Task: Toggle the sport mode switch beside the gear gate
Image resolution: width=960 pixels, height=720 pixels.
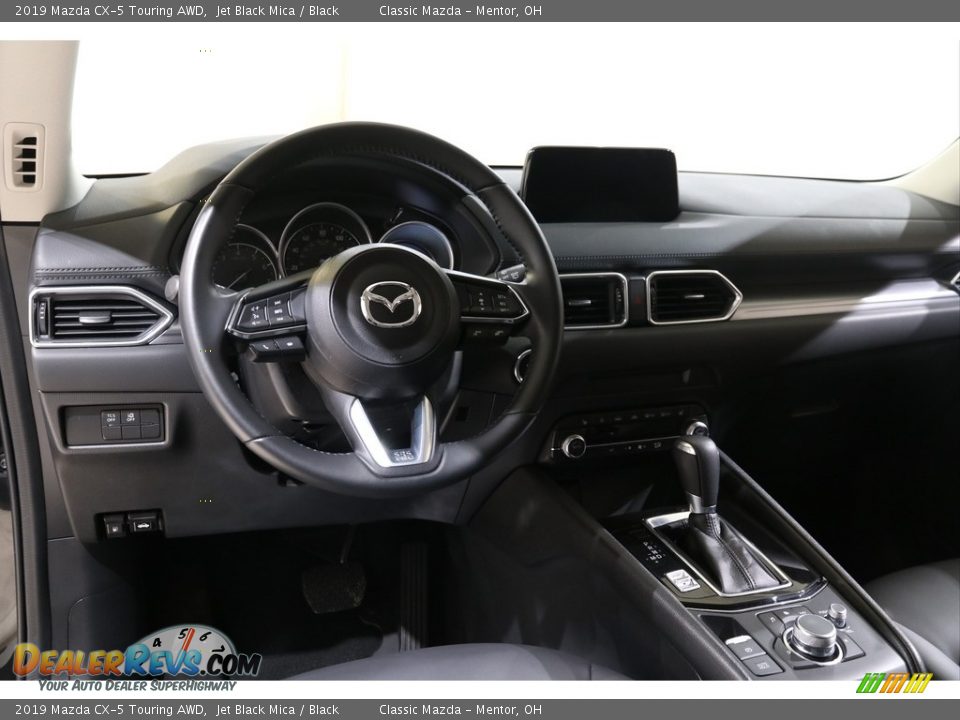Action: 683,582
